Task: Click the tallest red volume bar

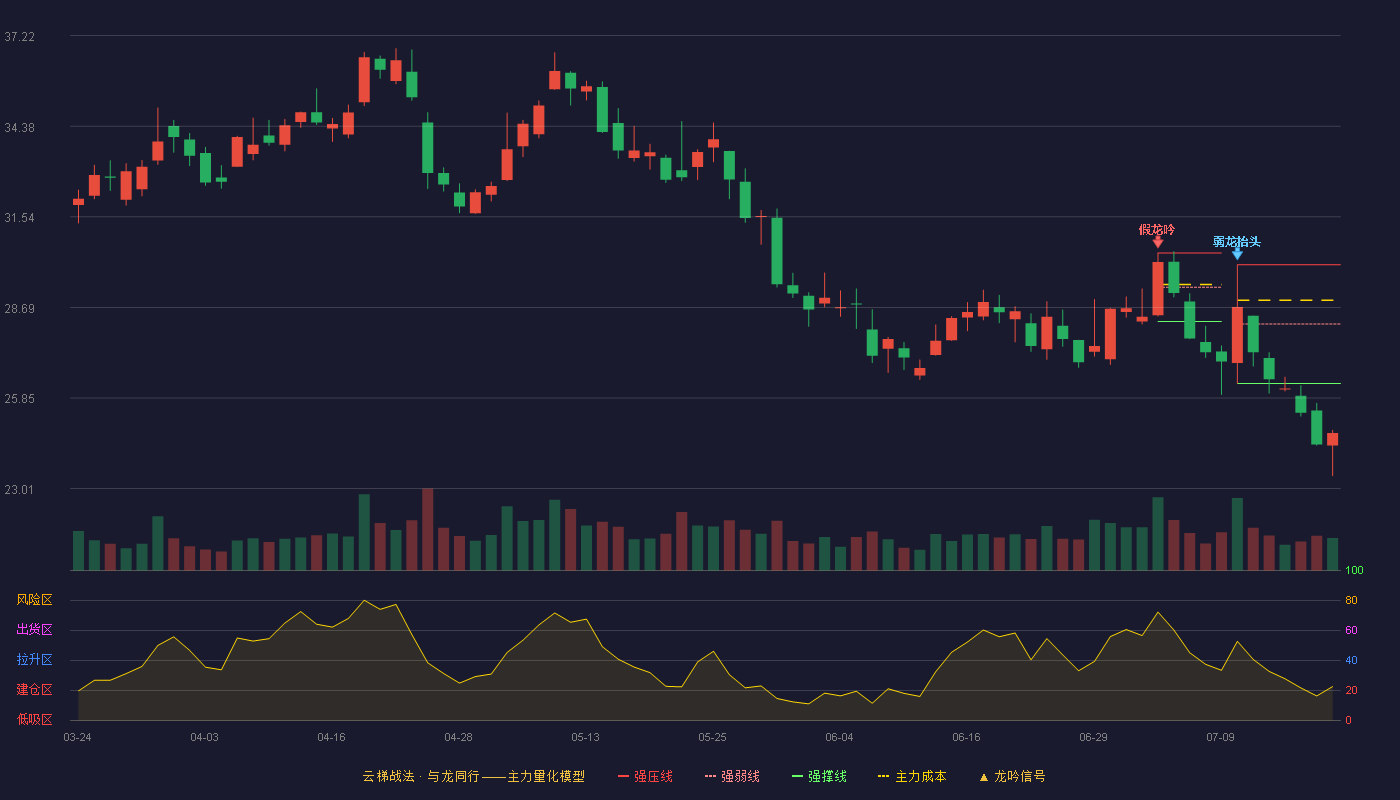Action: (x=427, y=529)
